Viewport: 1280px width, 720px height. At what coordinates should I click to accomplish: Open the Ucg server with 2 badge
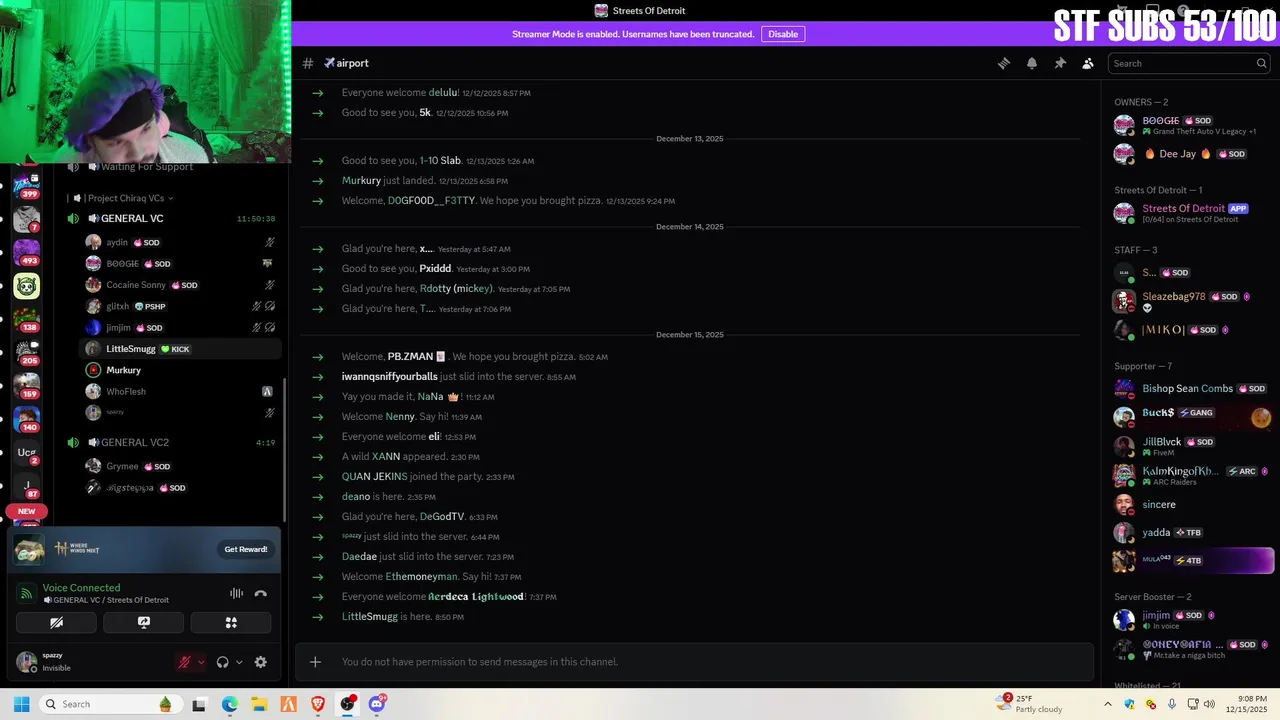point(27,453)
